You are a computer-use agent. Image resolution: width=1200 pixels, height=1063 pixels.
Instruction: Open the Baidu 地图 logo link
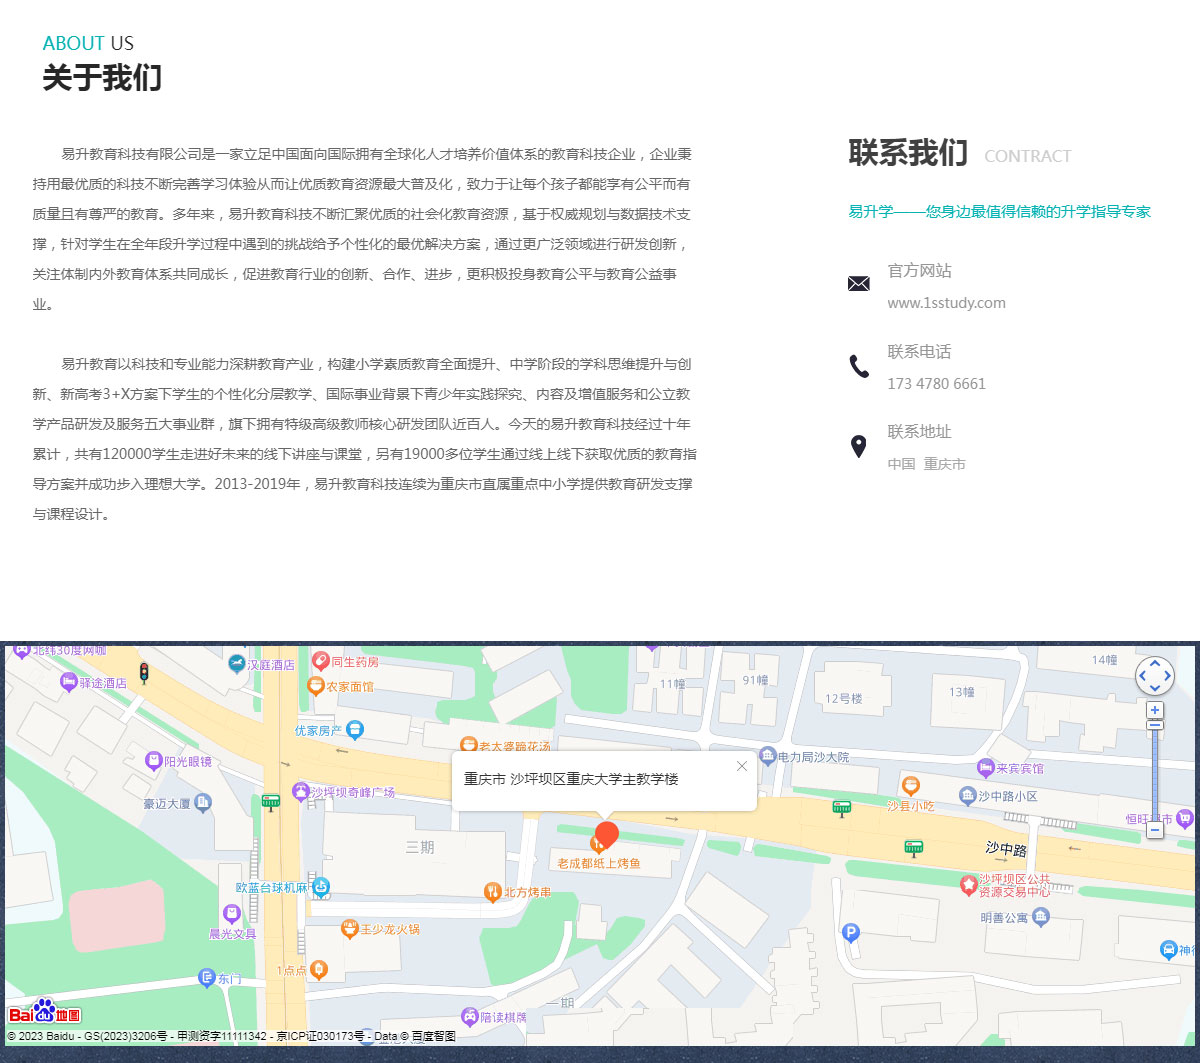click(x=45, y=1012)
